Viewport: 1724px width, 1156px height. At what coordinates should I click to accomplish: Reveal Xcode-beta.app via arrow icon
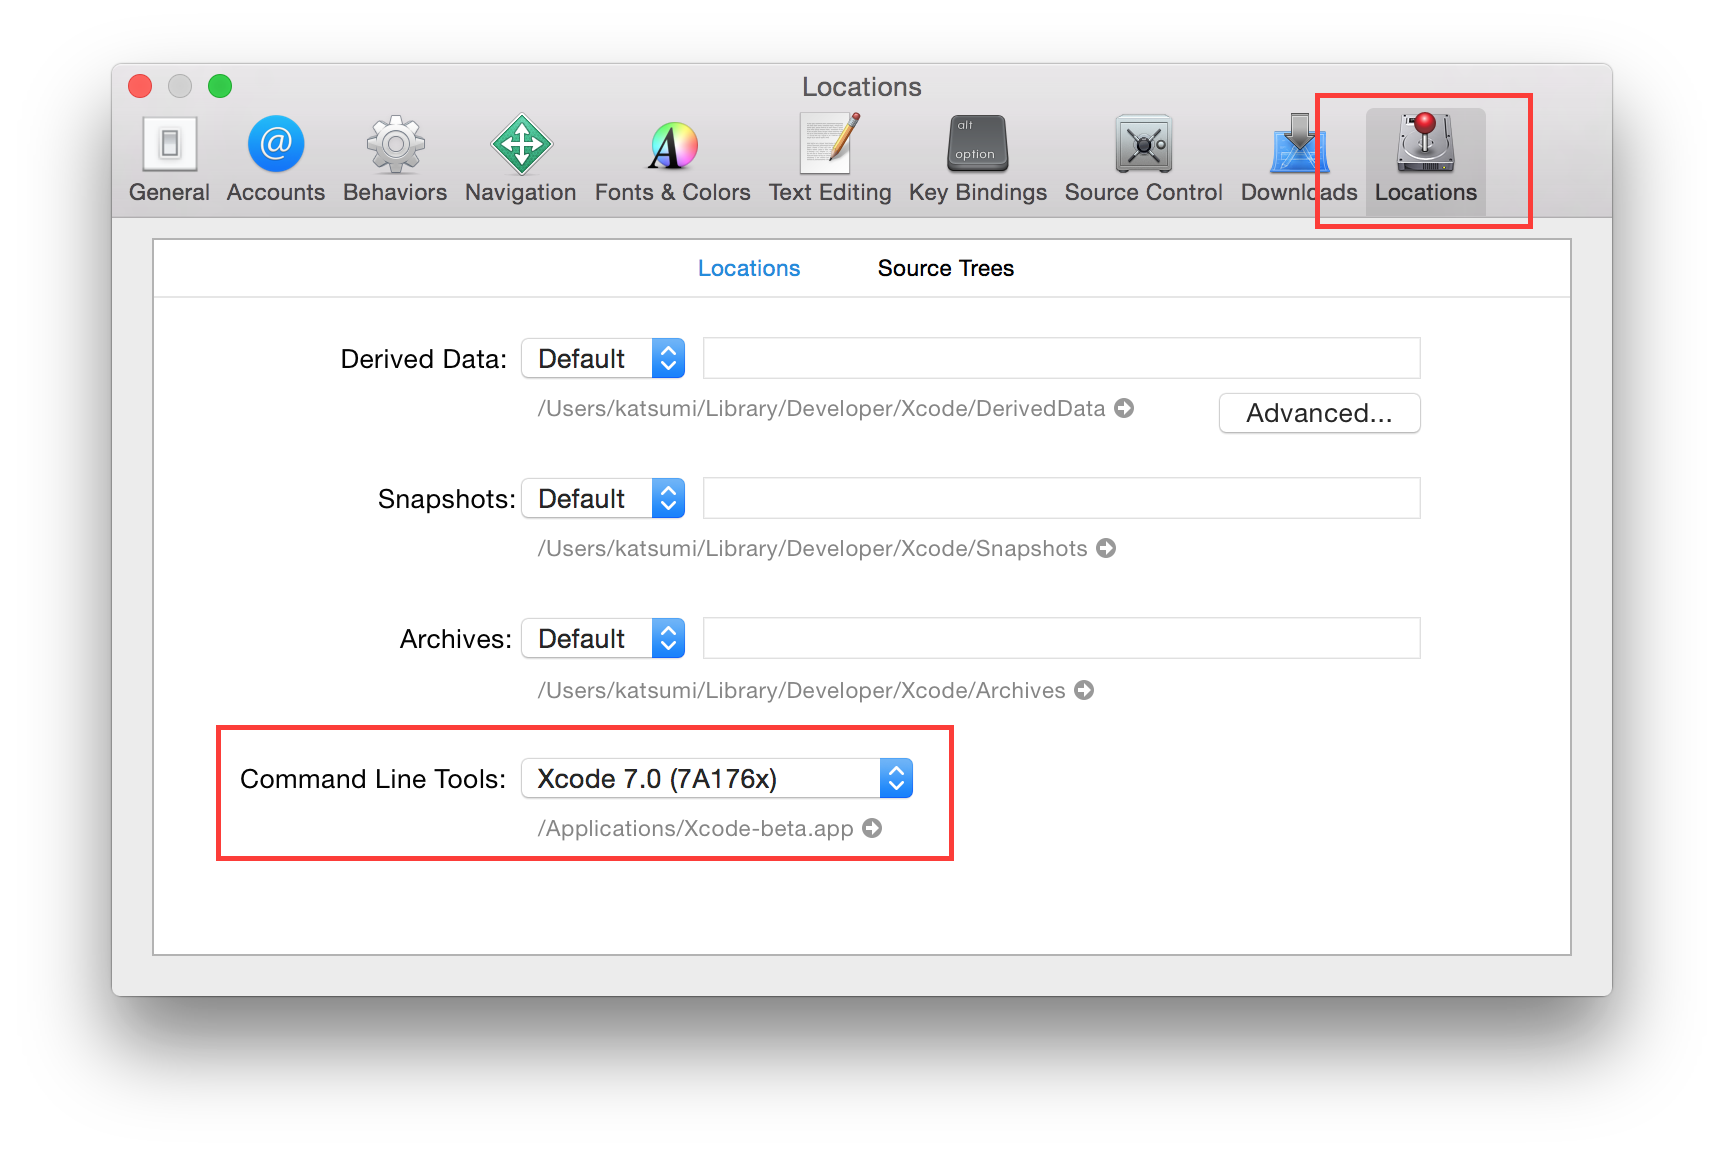(872, 828)
